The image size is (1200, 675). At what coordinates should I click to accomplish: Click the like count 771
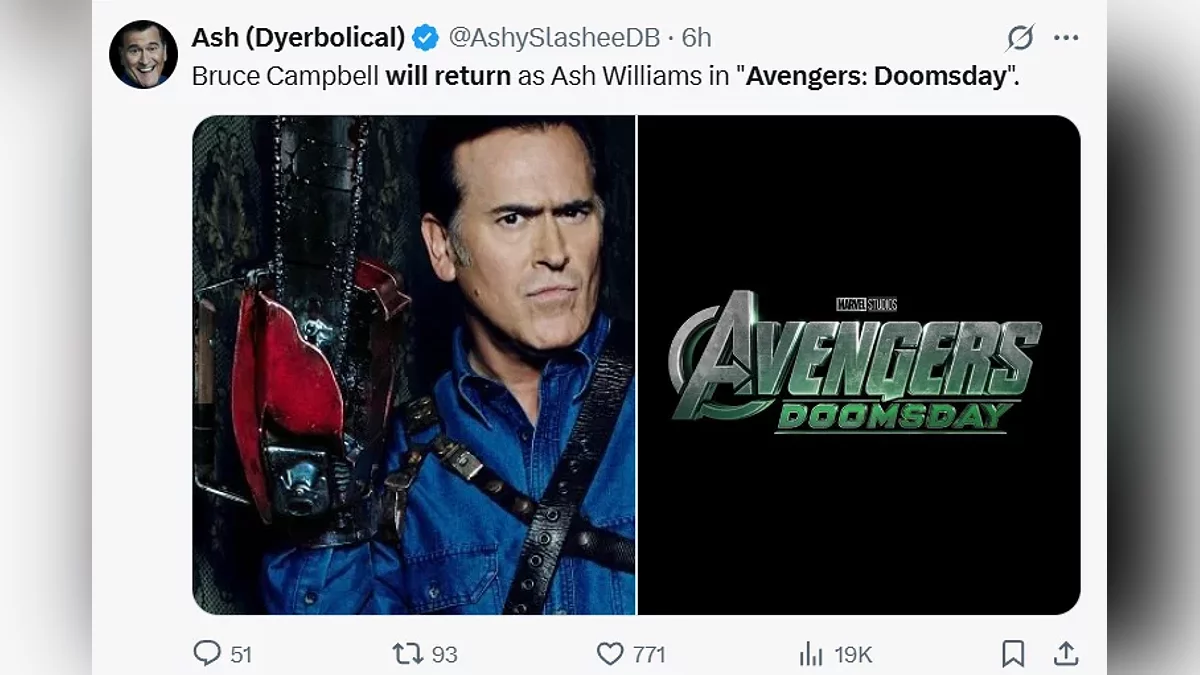coord(649,655)
